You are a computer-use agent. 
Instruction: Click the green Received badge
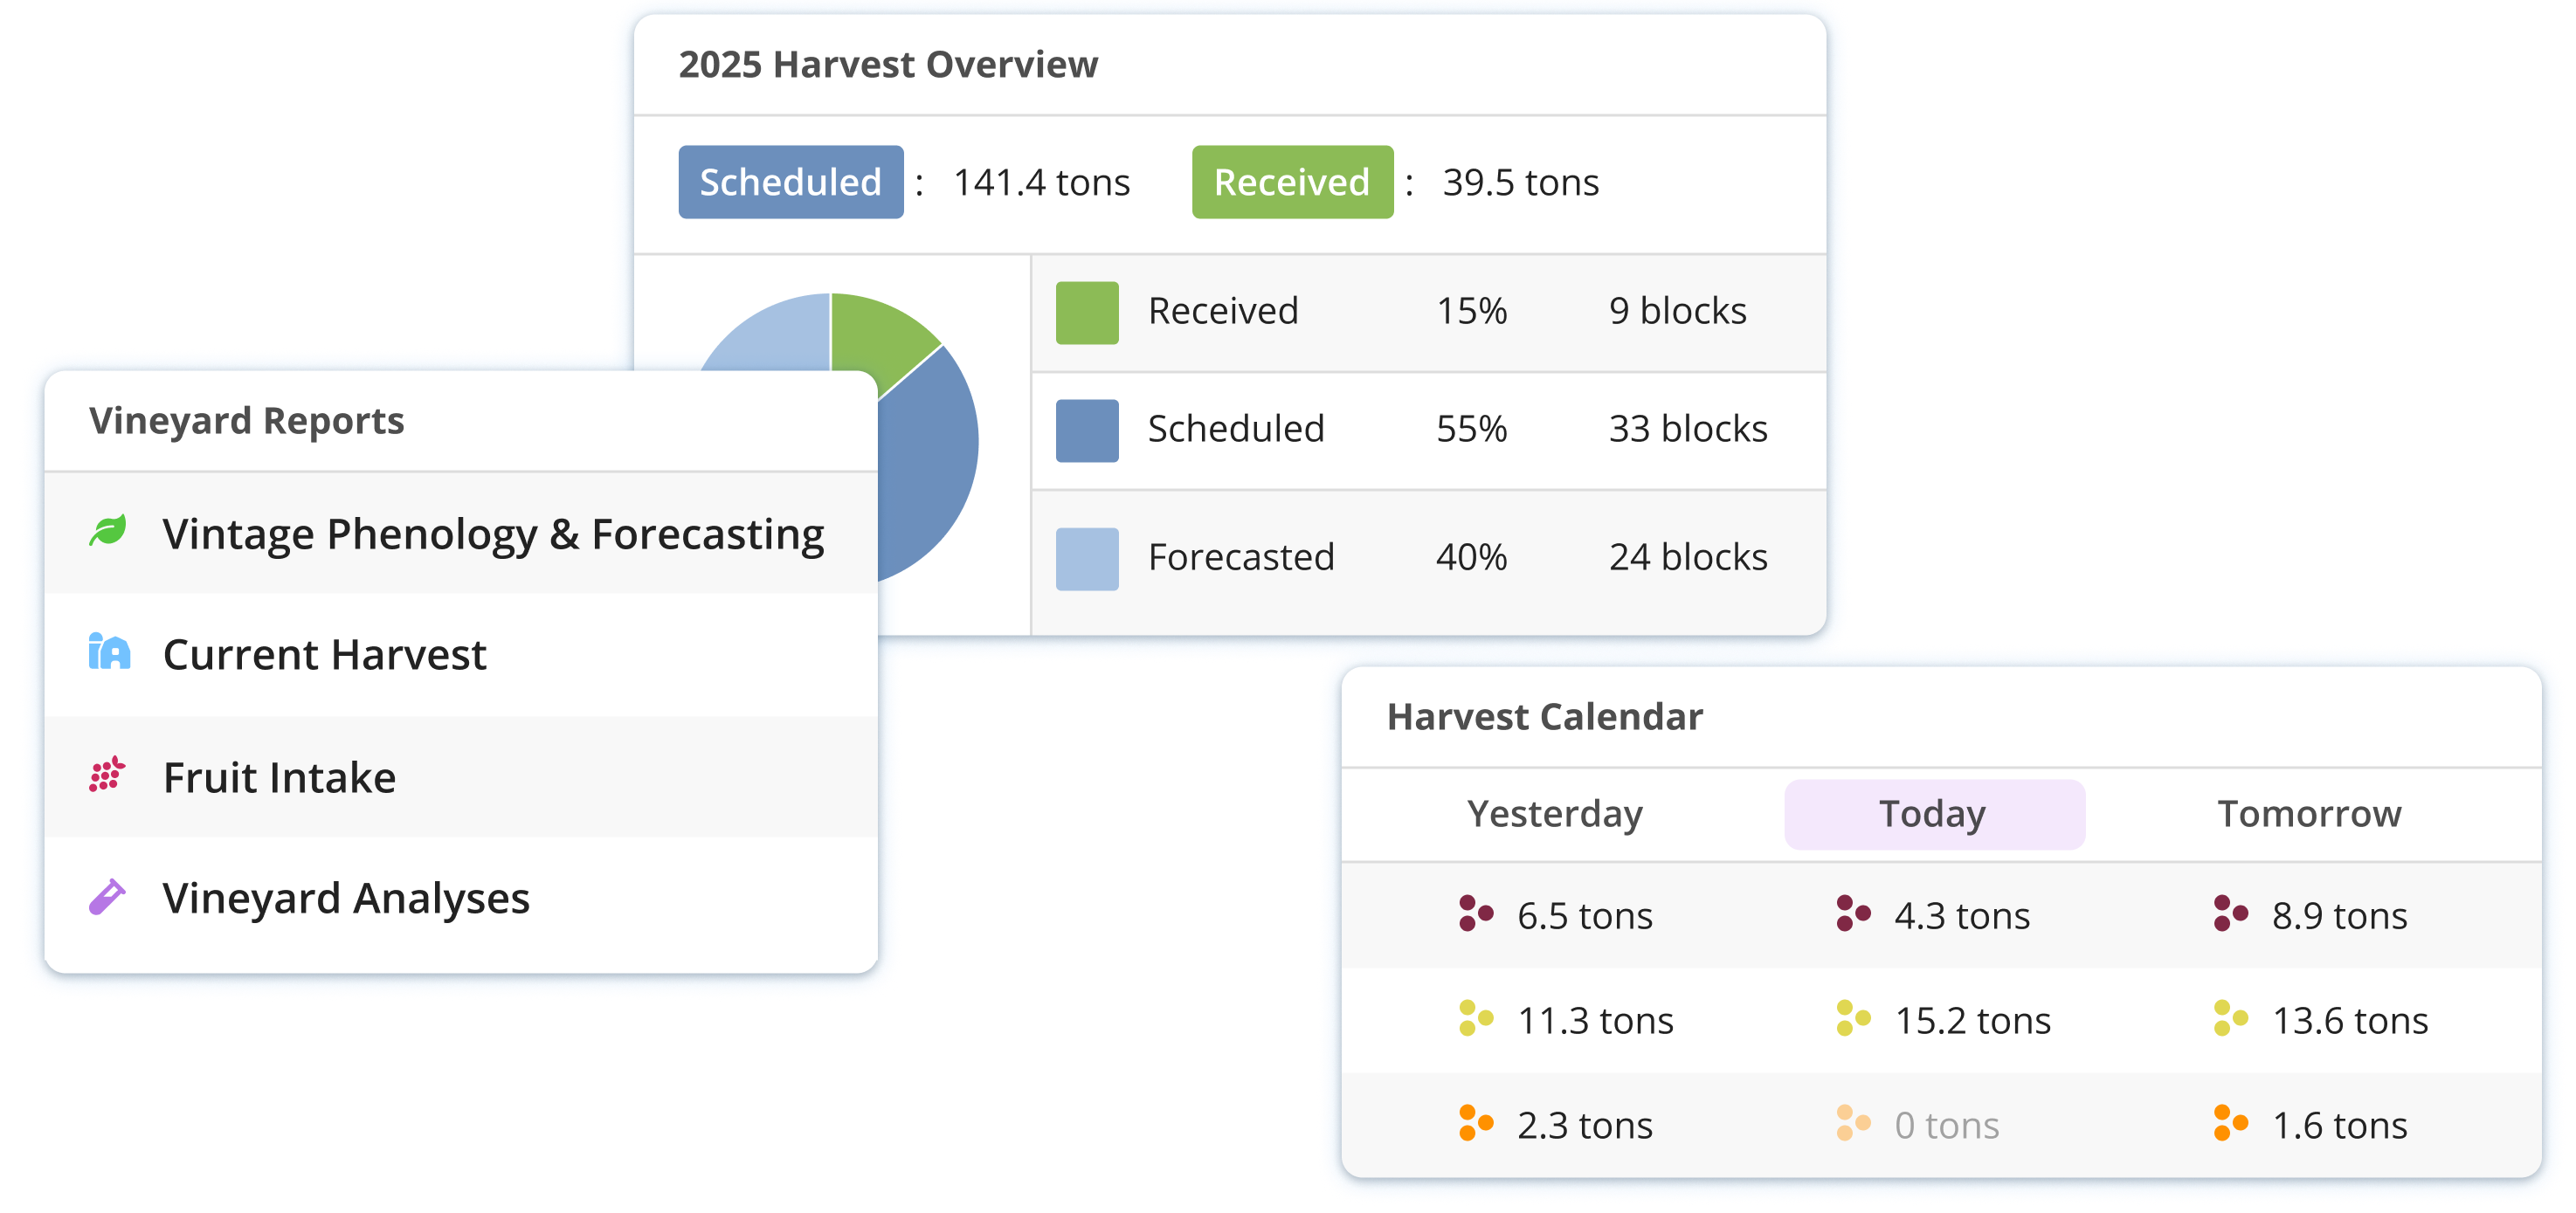click(x=1291, y=182)
